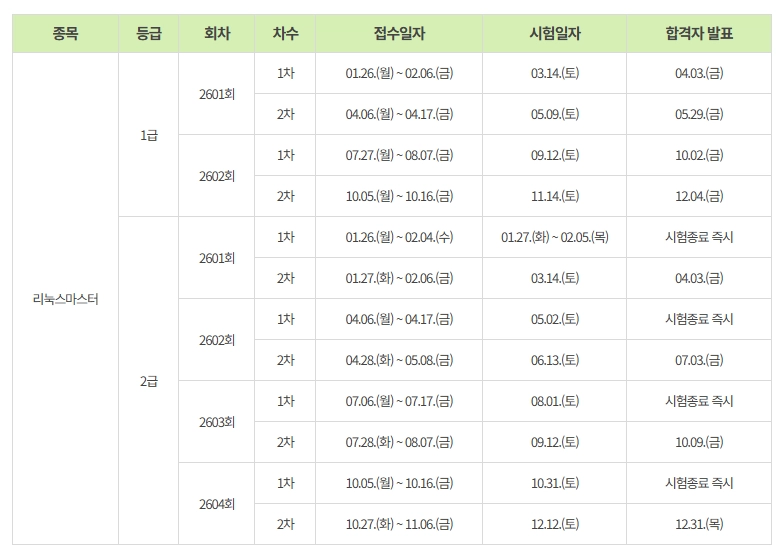Click exam date 12.12.(토)

[554, 524]
